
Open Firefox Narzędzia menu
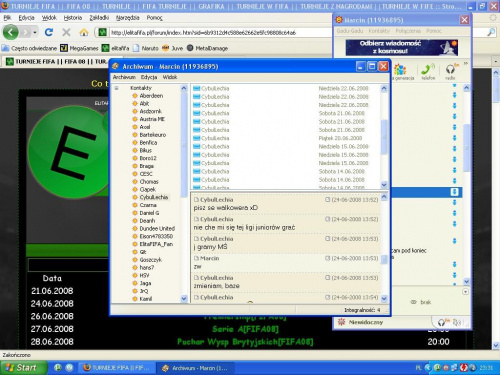coord(128,18)
